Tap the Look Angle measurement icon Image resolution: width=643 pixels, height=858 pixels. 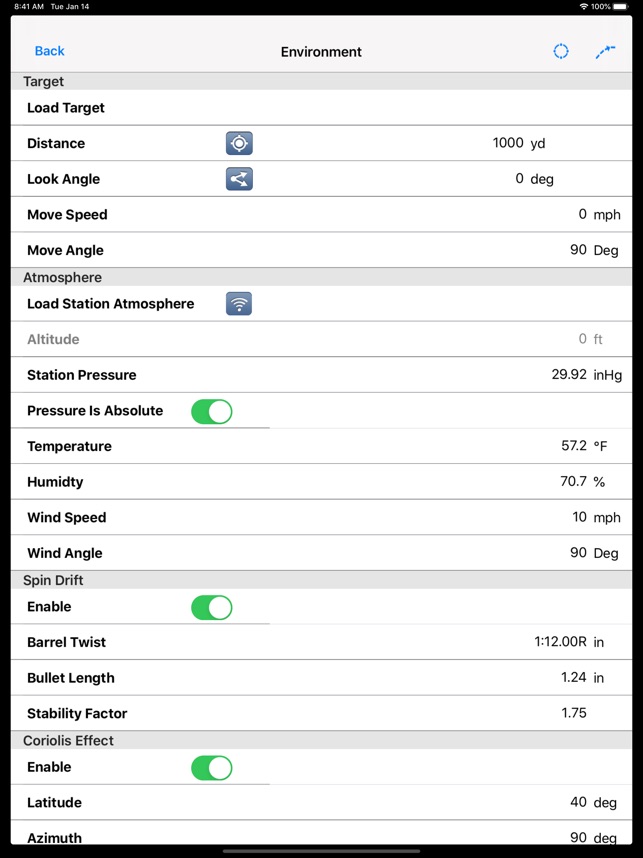pos(239,179)
